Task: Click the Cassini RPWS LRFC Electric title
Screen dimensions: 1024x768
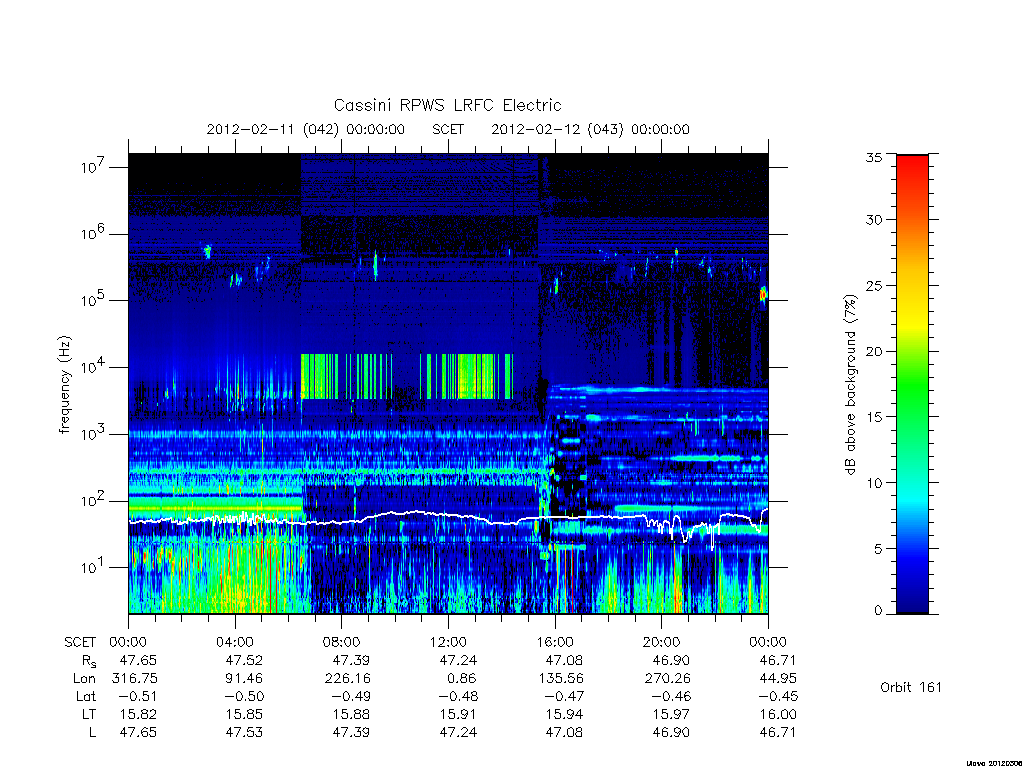Action: pos(447,105)
